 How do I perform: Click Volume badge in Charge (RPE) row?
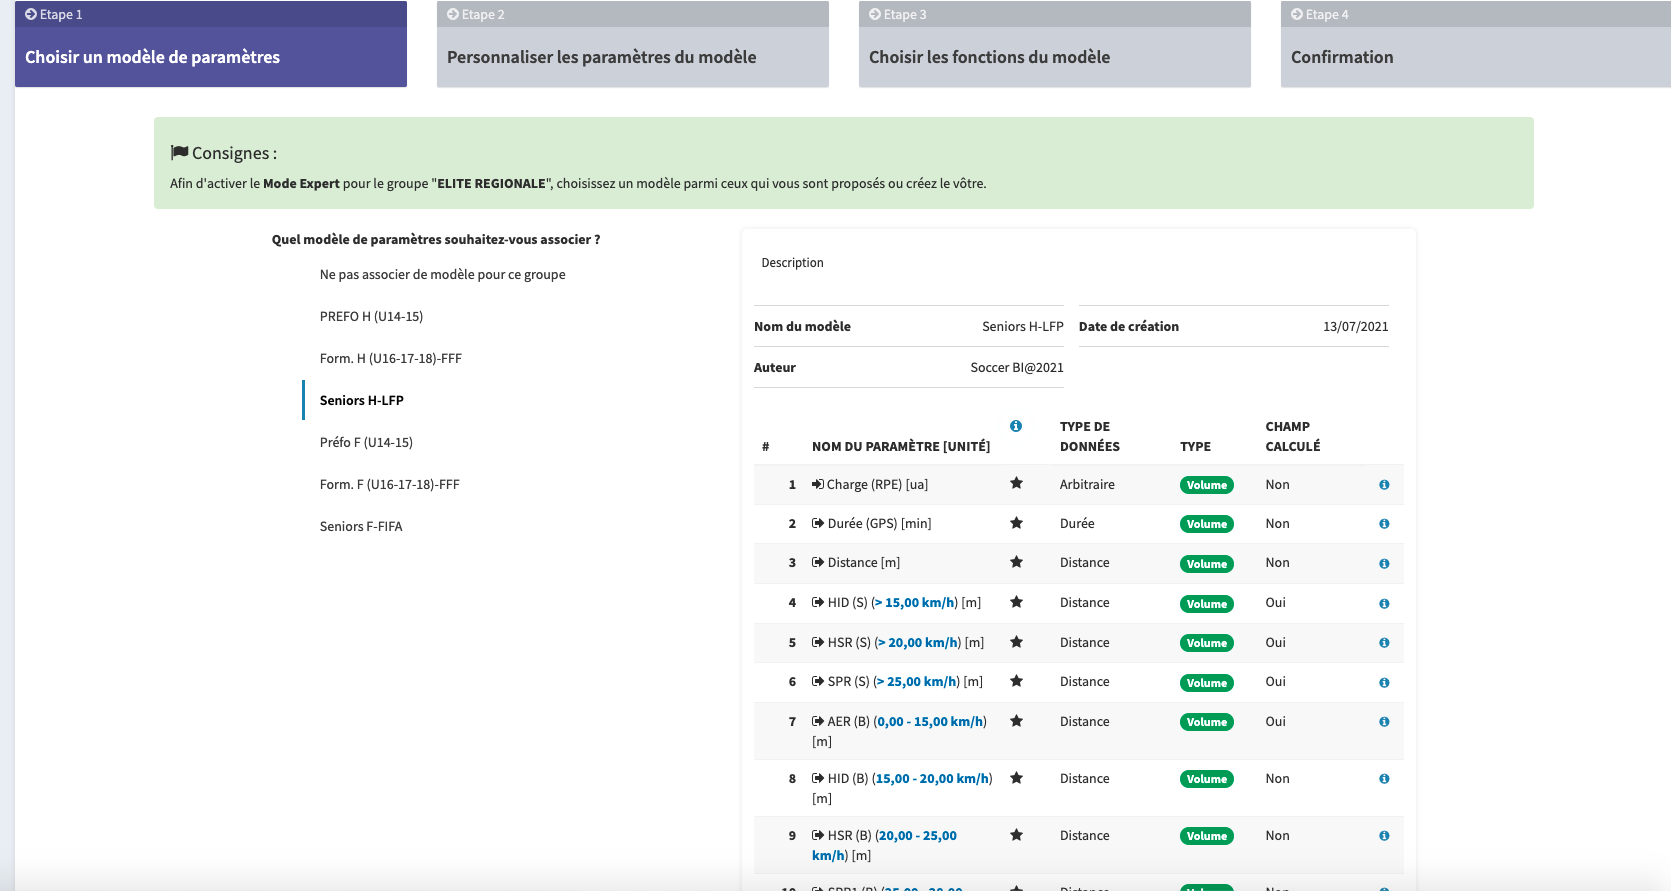coord(1207,485)
